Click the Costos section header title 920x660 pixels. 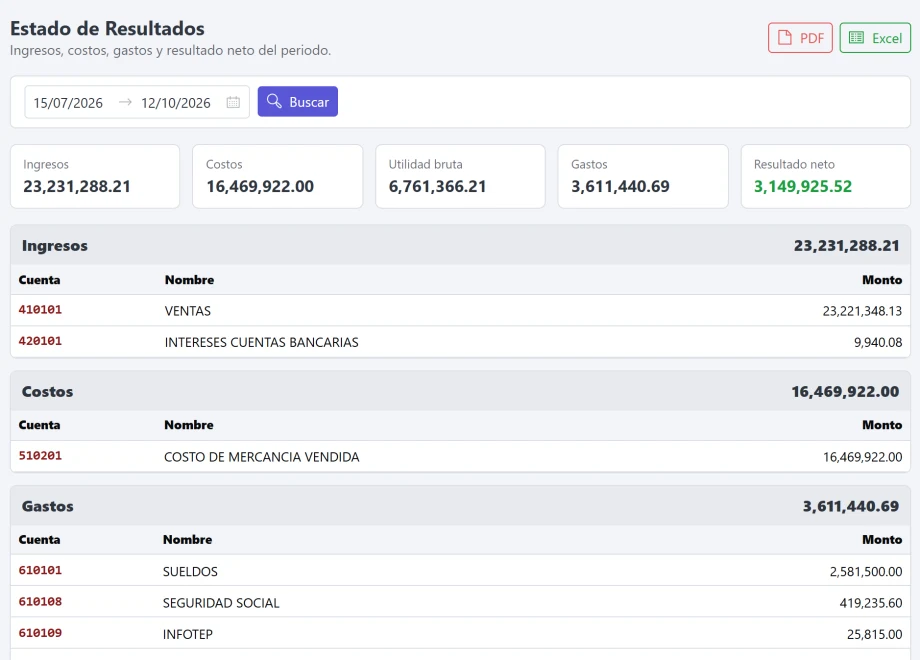(x=48, y=391)
